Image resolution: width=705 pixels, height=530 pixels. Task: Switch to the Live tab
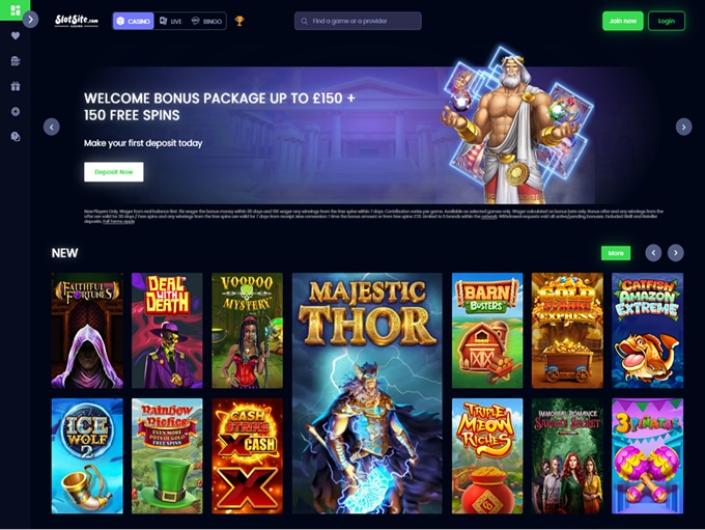pyautogui.click(x=170, y=21)
